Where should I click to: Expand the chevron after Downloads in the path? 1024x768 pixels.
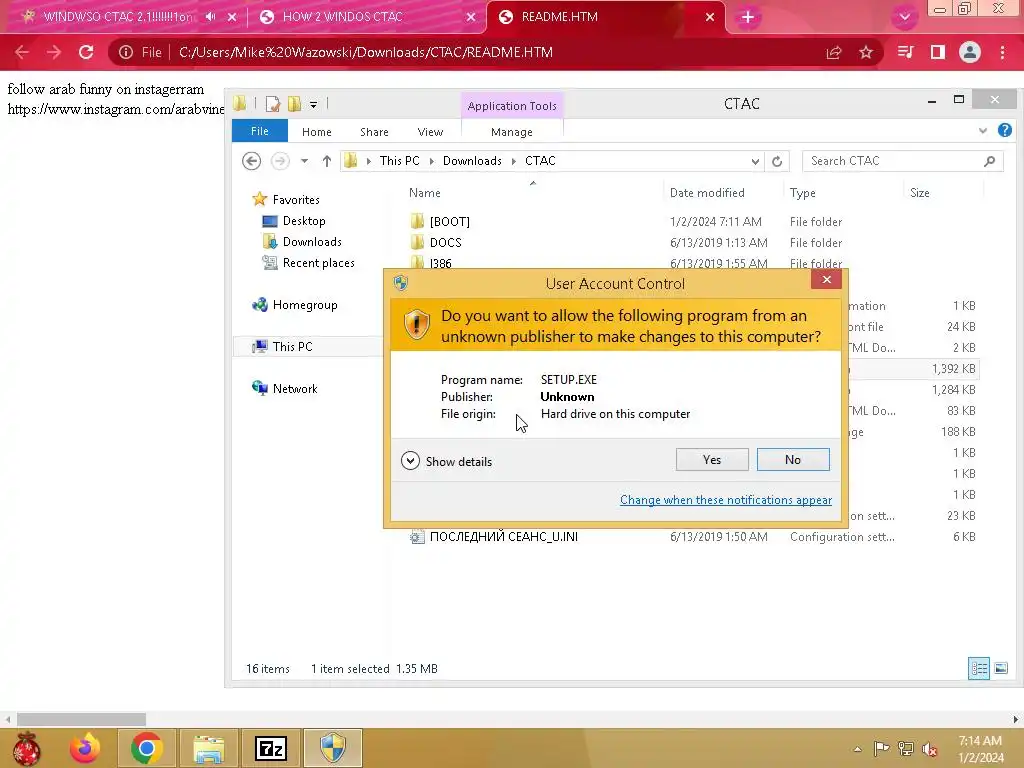[x=513, y=161]
